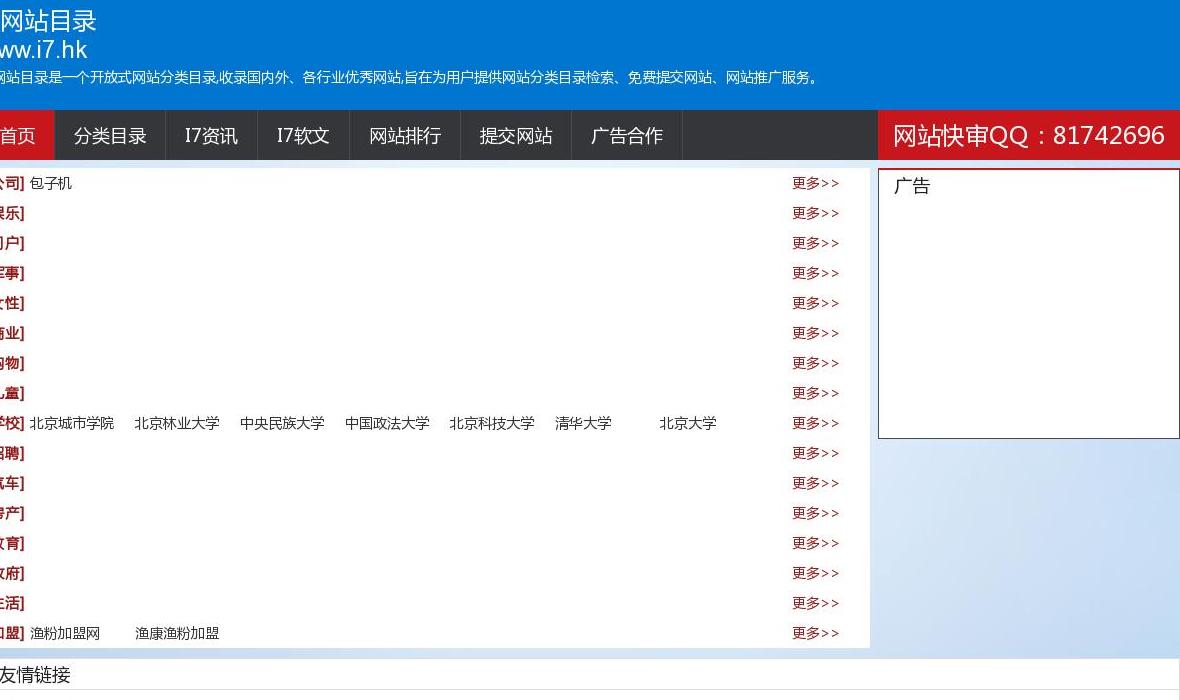Click 更多>> in the 北京大学 row

tap(815, 424)
